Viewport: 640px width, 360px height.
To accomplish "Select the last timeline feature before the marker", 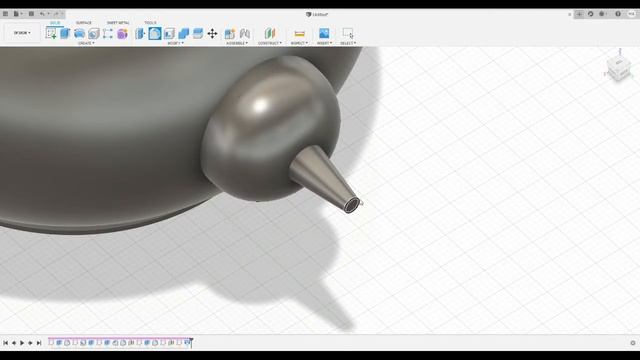I will click(x=187, y=343).
